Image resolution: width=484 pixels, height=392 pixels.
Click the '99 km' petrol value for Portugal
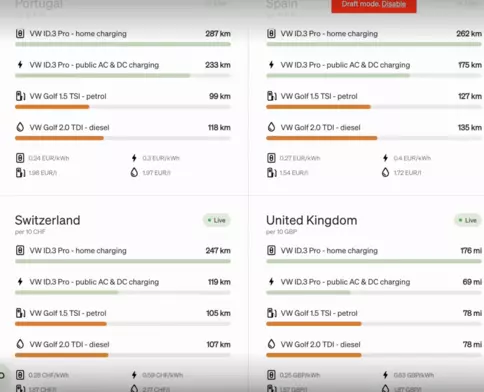[x=220, y=96]
